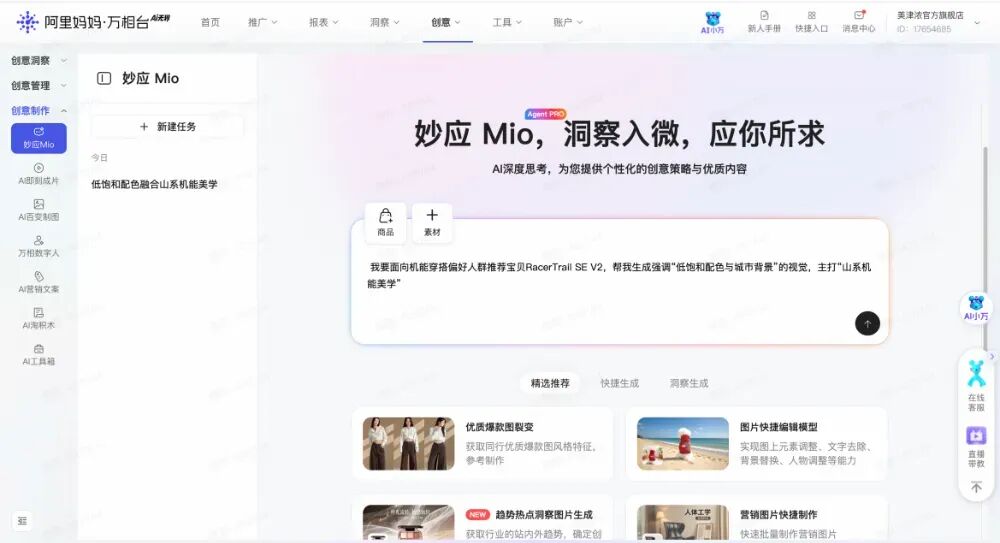
Task: Expand the 推广 dropdown menu
Action: 263,22
